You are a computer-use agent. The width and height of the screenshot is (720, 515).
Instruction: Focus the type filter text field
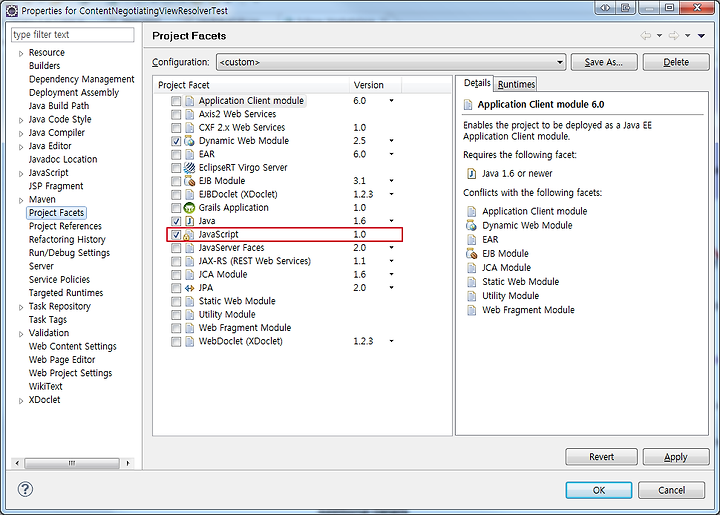point(73,34)
